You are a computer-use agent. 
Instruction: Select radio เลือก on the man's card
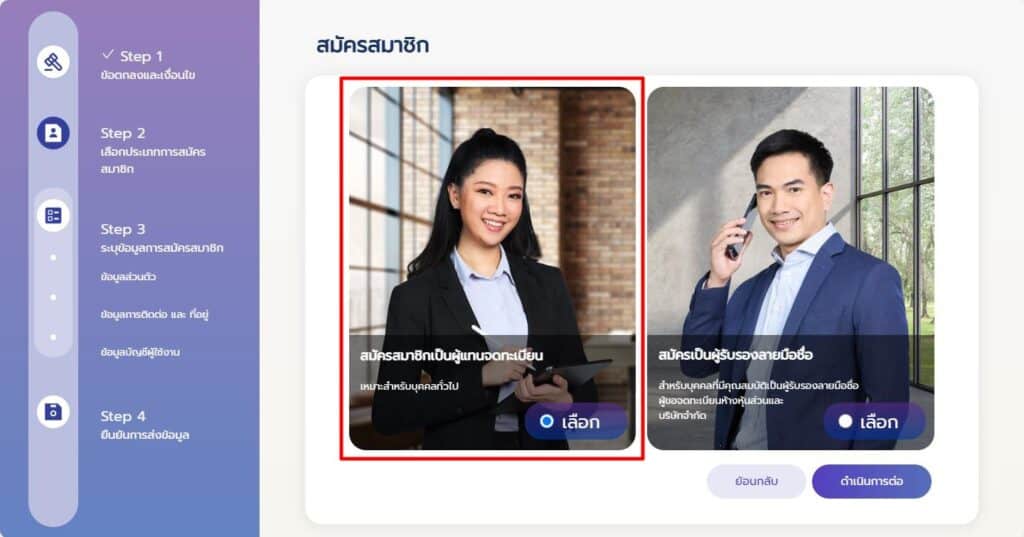coord(845,421)
